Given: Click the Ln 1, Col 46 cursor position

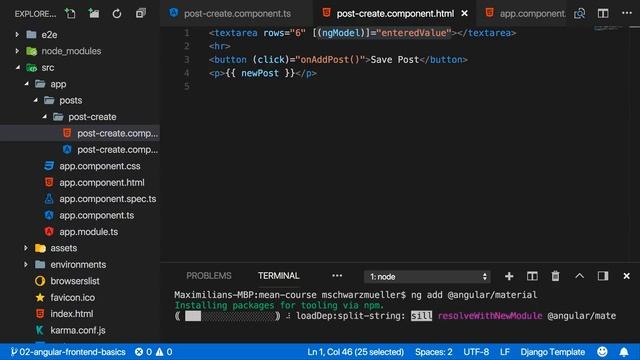Looking at the screenshot, I should coord(355,352).
